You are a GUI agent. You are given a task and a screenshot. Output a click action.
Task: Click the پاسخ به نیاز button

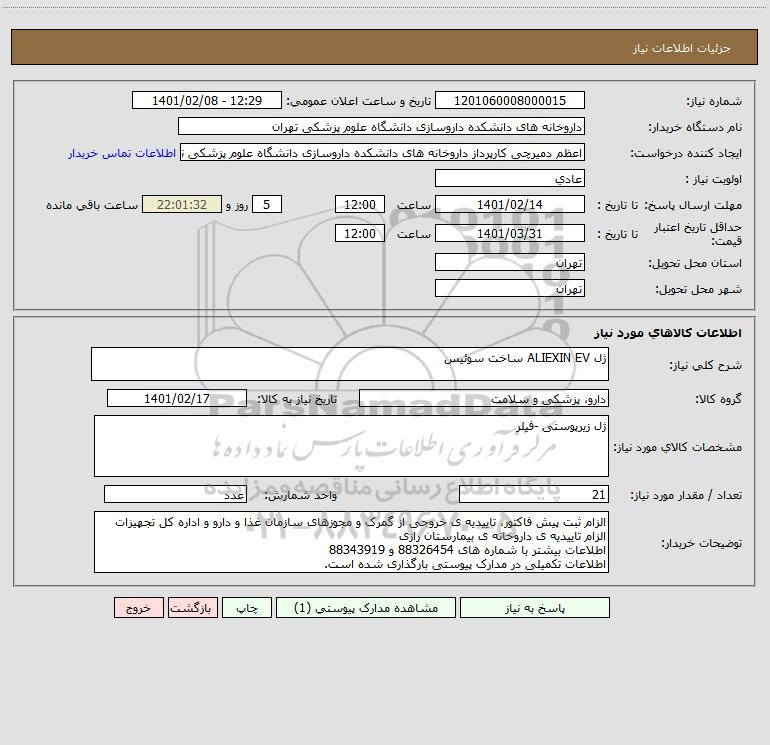click(x=535, y=608)
